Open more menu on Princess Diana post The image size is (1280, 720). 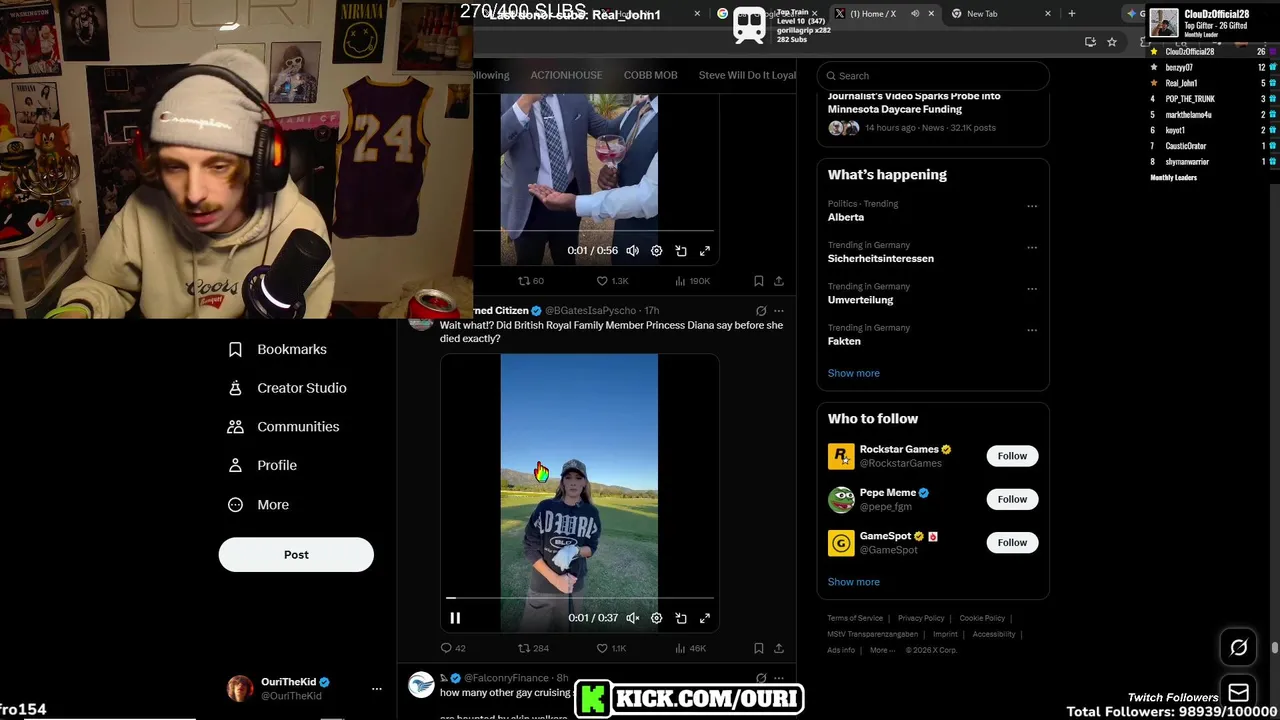tap(779, 311)
